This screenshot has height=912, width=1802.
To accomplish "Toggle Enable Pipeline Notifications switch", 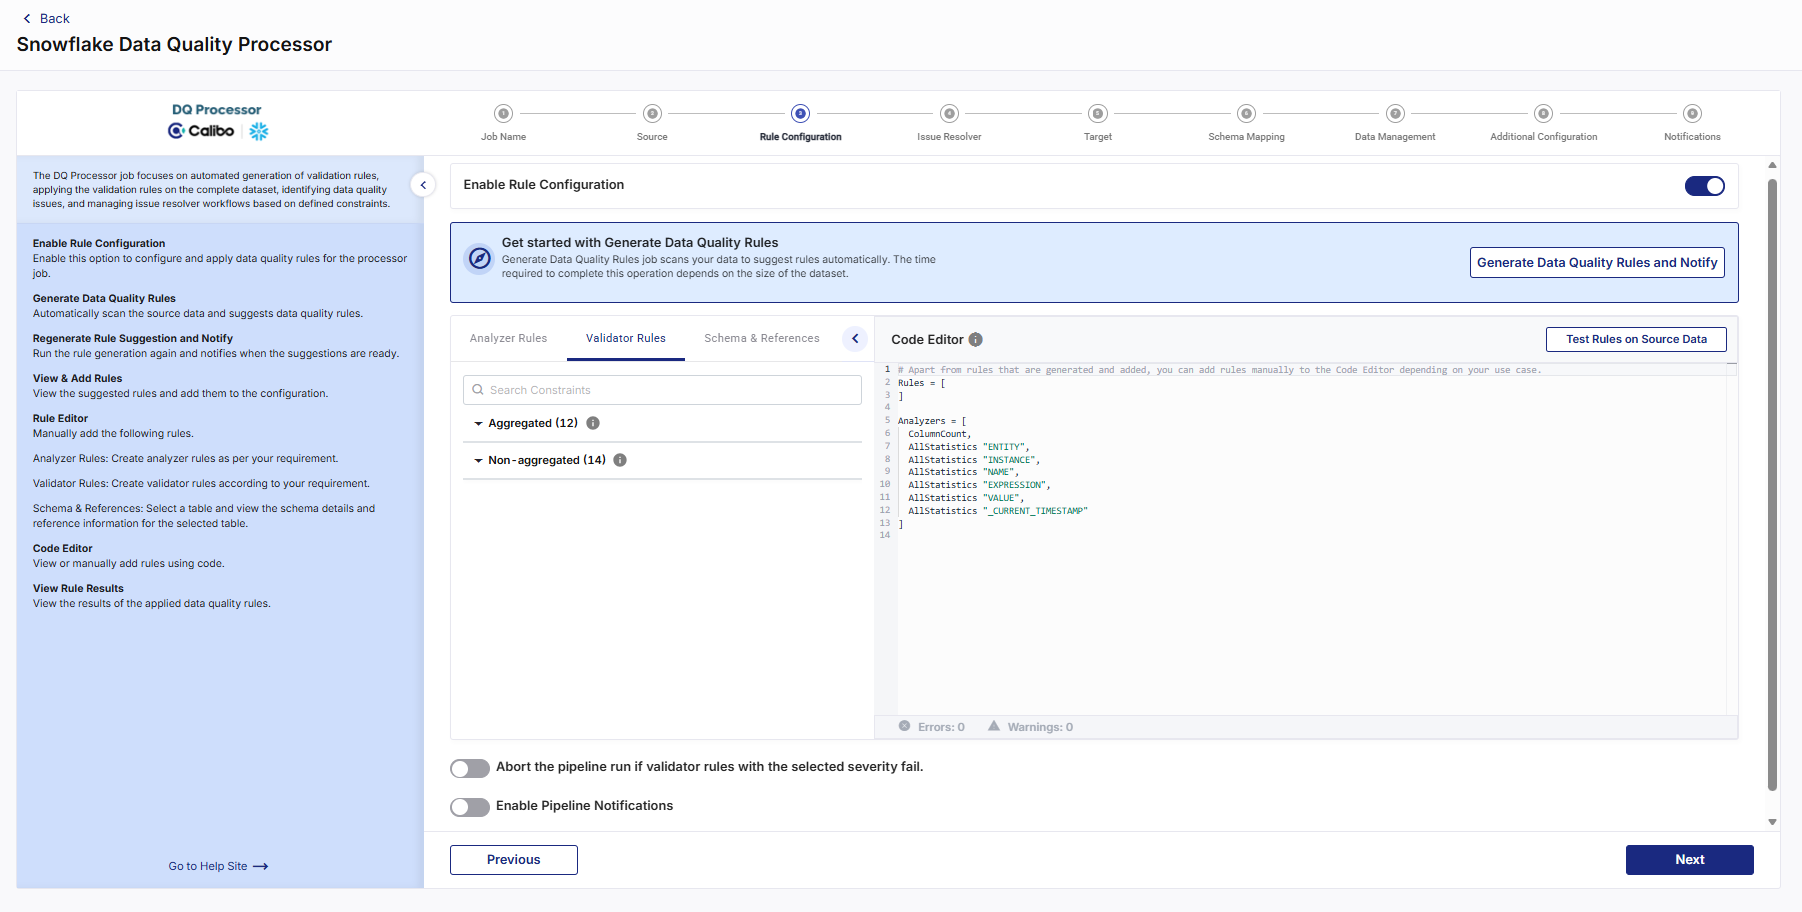I will [470, 807].
